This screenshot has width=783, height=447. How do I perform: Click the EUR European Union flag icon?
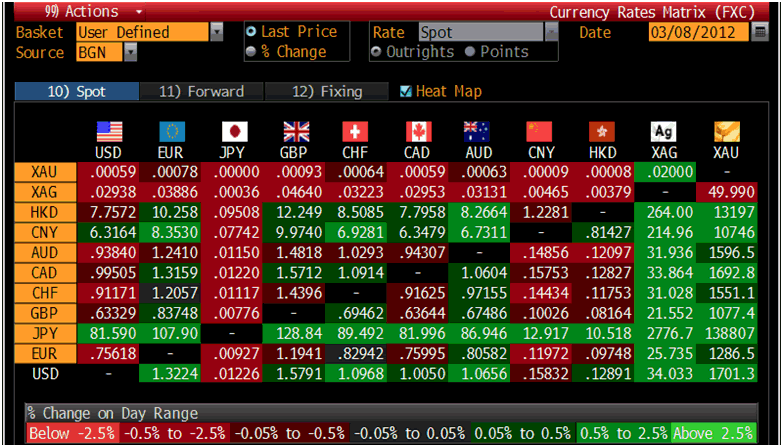click(171, 132)
